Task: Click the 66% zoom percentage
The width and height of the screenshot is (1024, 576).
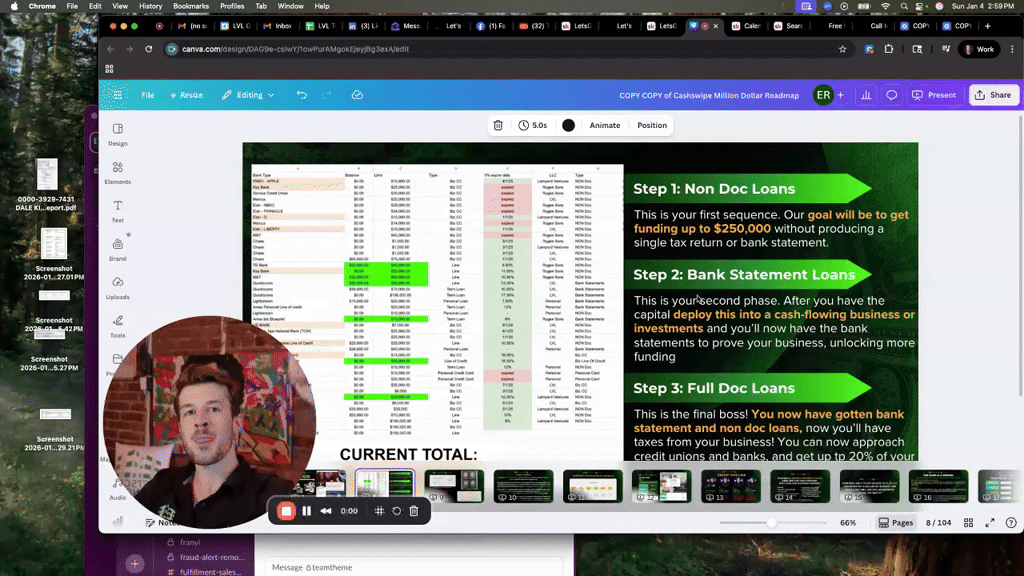Action: [x=848, y=522]
